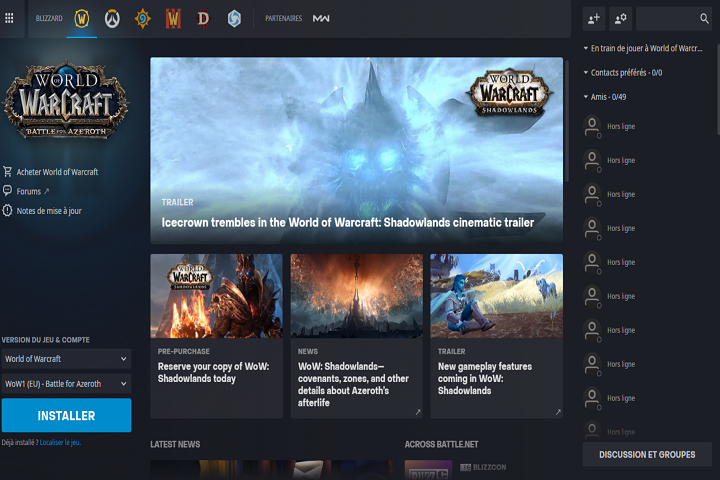The image size is (720, 480).
Task: Open the WoW1 (EU) account dropdown
Action: [66, 384]
